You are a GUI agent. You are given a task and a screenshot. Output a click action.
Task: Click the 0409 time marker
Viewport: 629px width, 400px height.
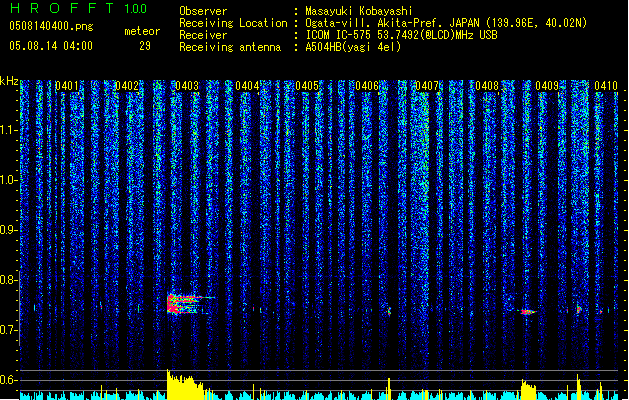click(x=547, y=86)
